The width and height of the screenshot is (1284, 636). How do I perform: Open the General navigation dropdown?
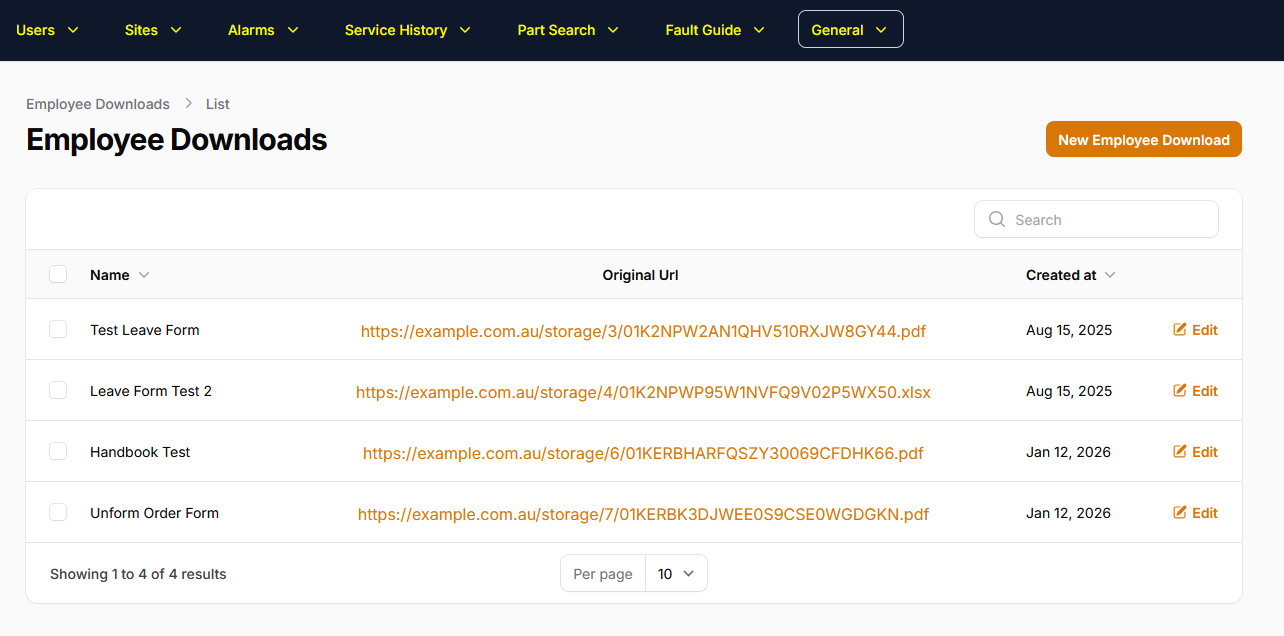pos(850,30)
